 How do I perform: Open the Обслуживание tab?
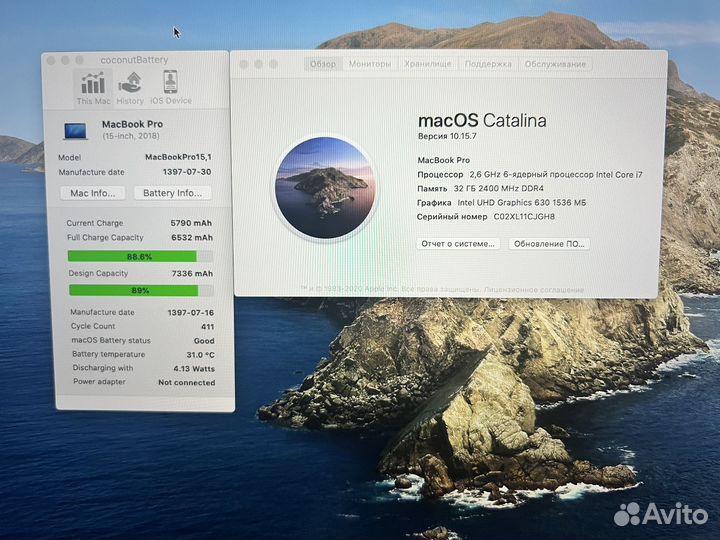(555, 64)
